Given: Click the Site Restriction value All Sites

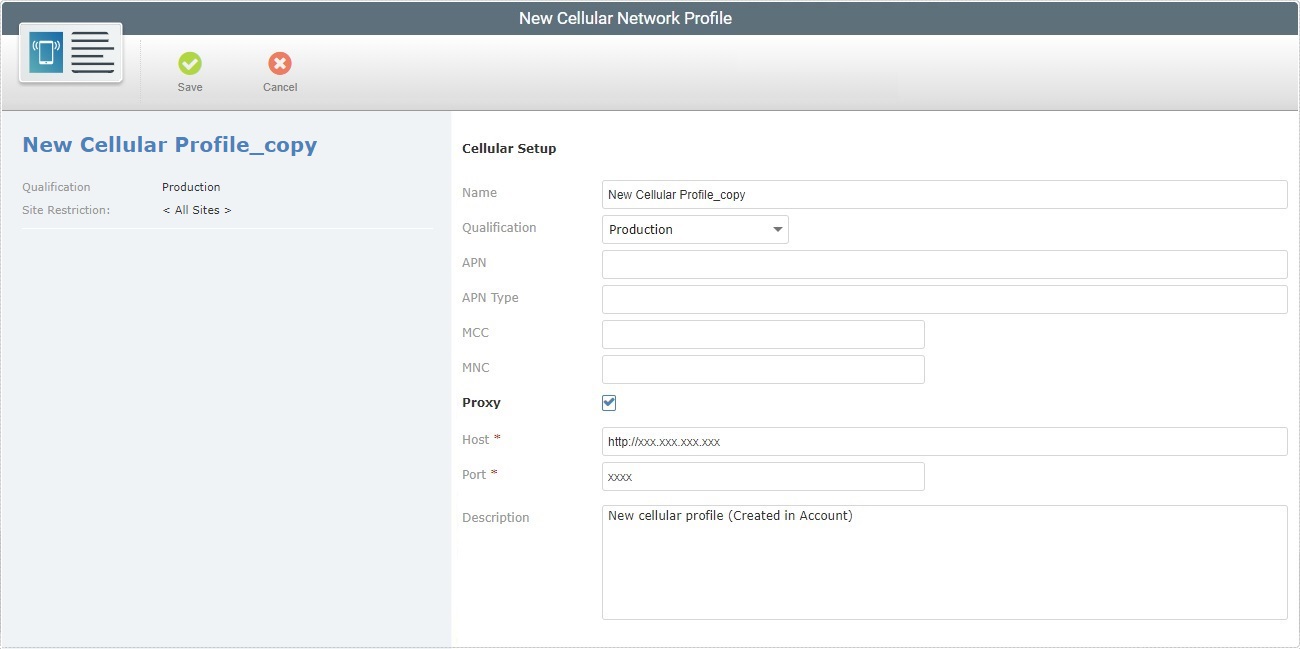Looking at the screenshot, I should [196, 210].
